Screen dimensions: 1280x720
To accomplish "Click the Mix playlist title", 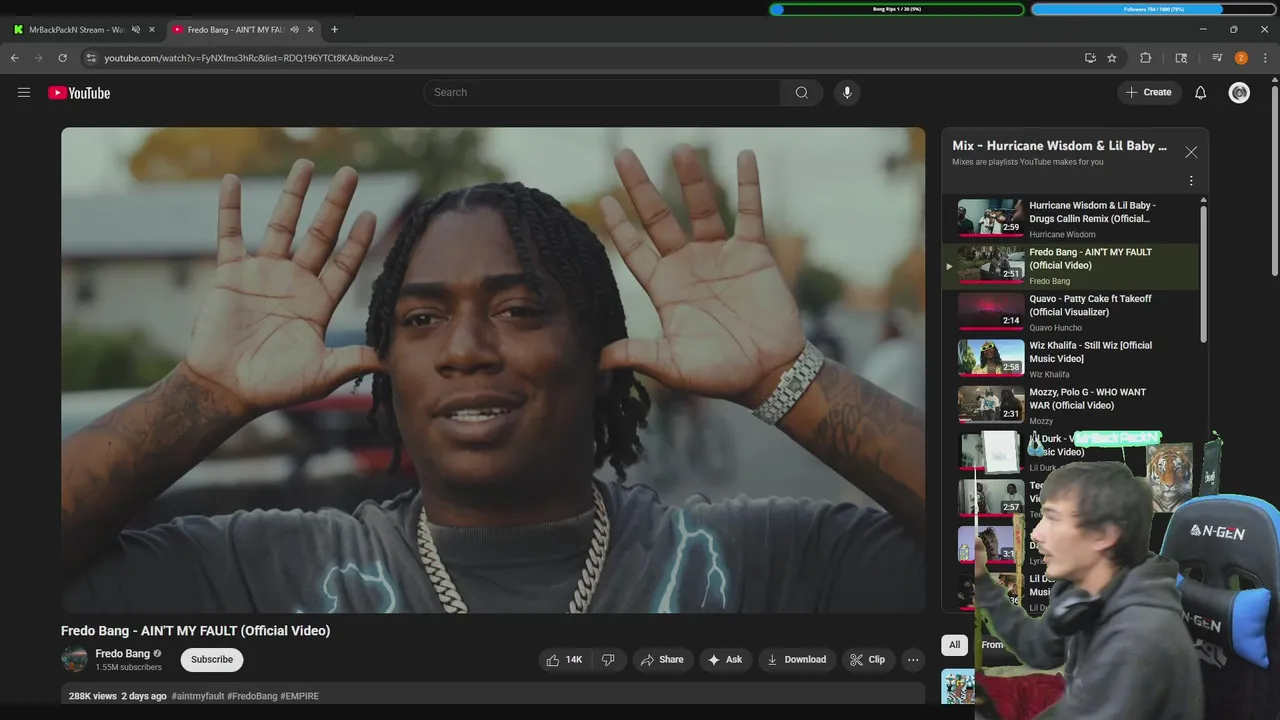I will click(x=1059, y=146).
